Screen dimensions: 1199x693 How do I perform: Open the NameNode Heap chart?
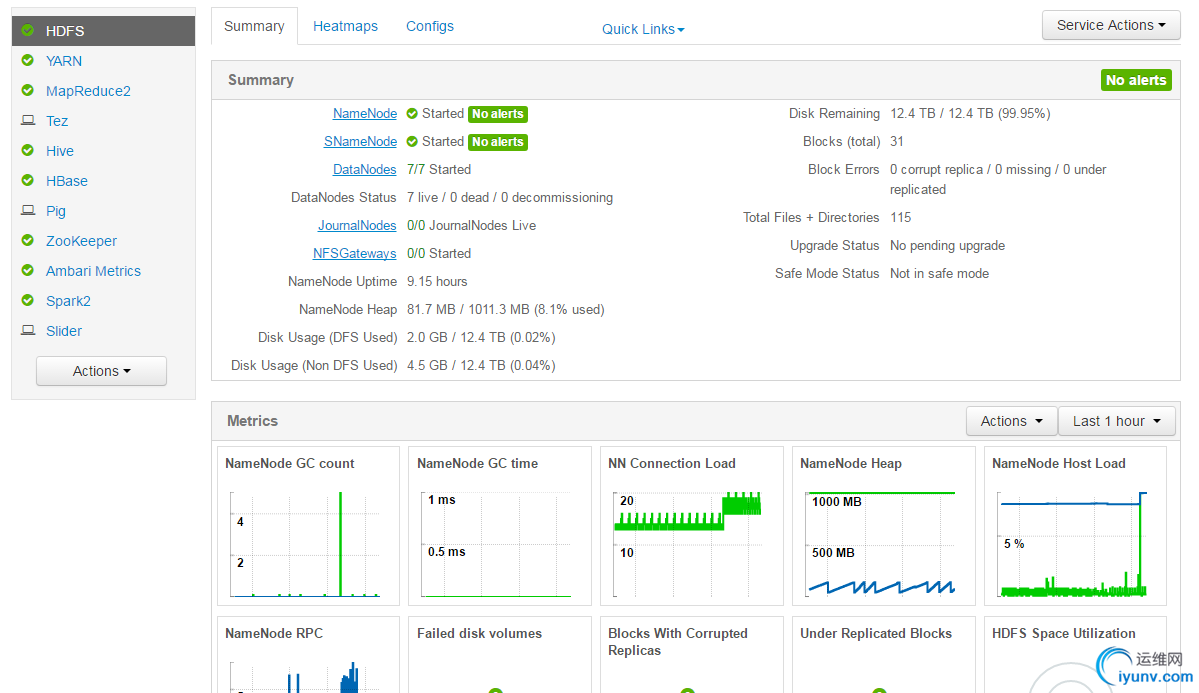click(884, 526)
